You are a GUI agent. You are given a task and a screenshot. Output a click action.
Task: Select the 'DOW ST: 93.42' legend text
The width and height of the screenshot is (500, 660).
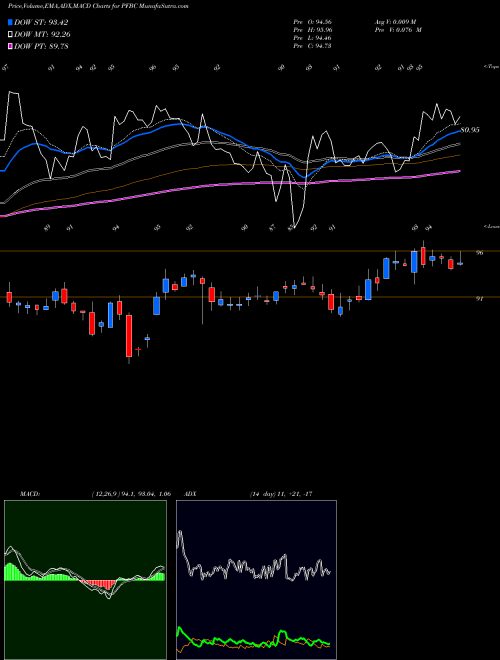click(41, 22)
